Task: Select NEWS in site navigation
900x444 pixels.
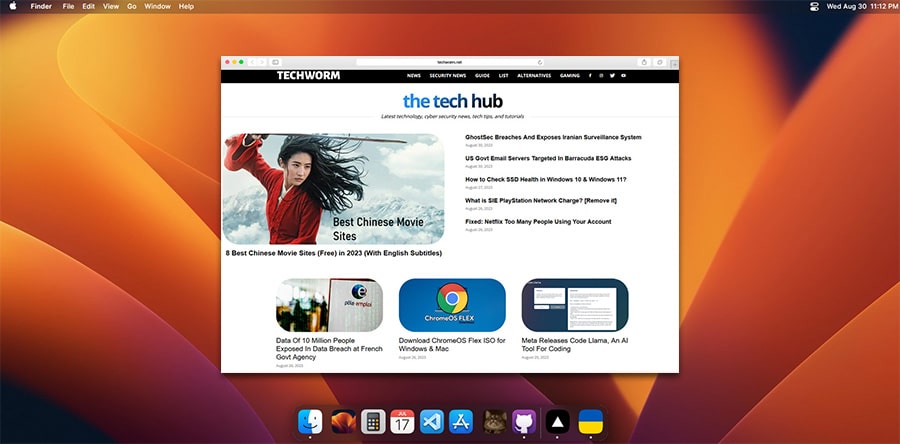Action: [x=414, y=76]
